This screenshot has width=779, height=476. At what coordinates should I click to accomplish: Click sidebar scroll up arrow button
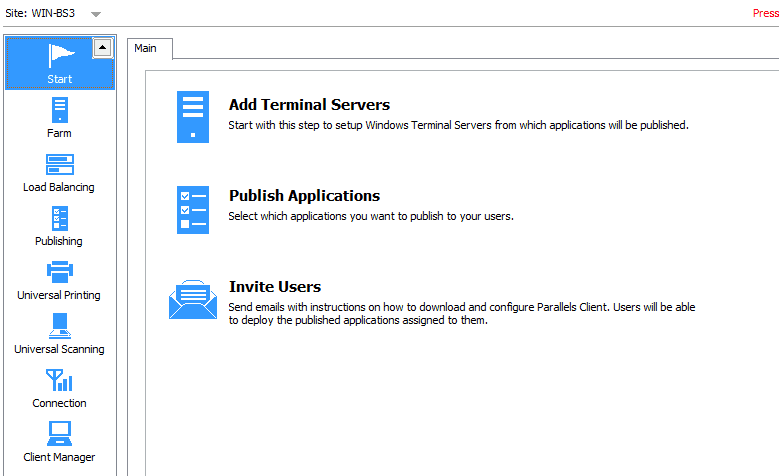point(102,48)
